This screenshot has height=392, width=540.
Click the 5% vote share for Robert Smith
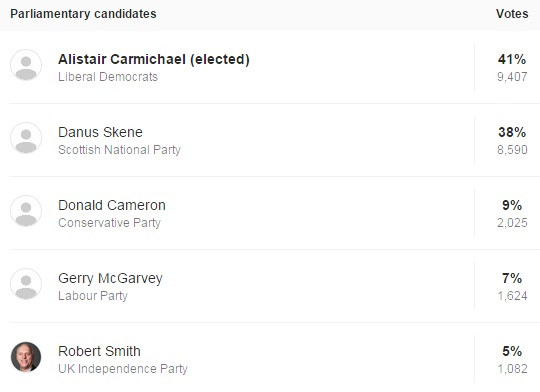[x=512, y=351]
